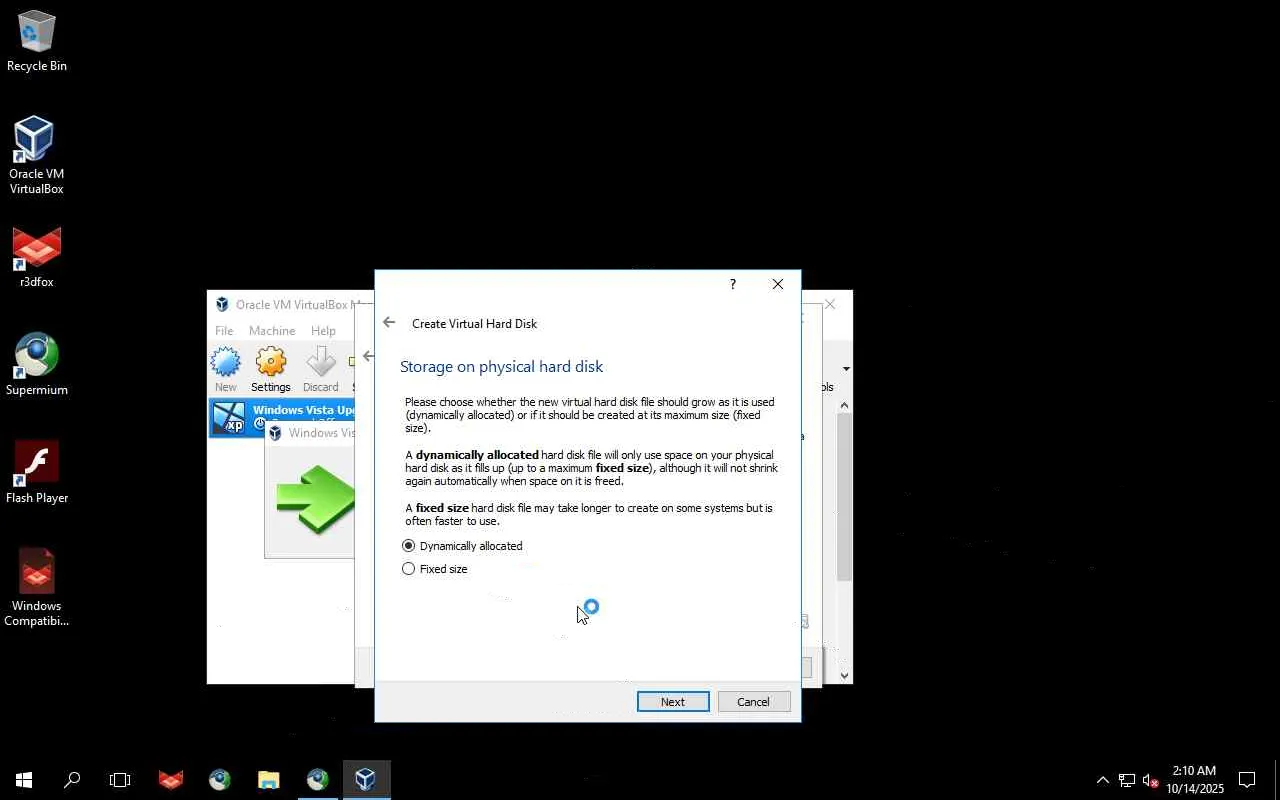Click the Supermium taskbar icon without running indicator
Screen dimensions: 1280x800
(x=220, y=780)
